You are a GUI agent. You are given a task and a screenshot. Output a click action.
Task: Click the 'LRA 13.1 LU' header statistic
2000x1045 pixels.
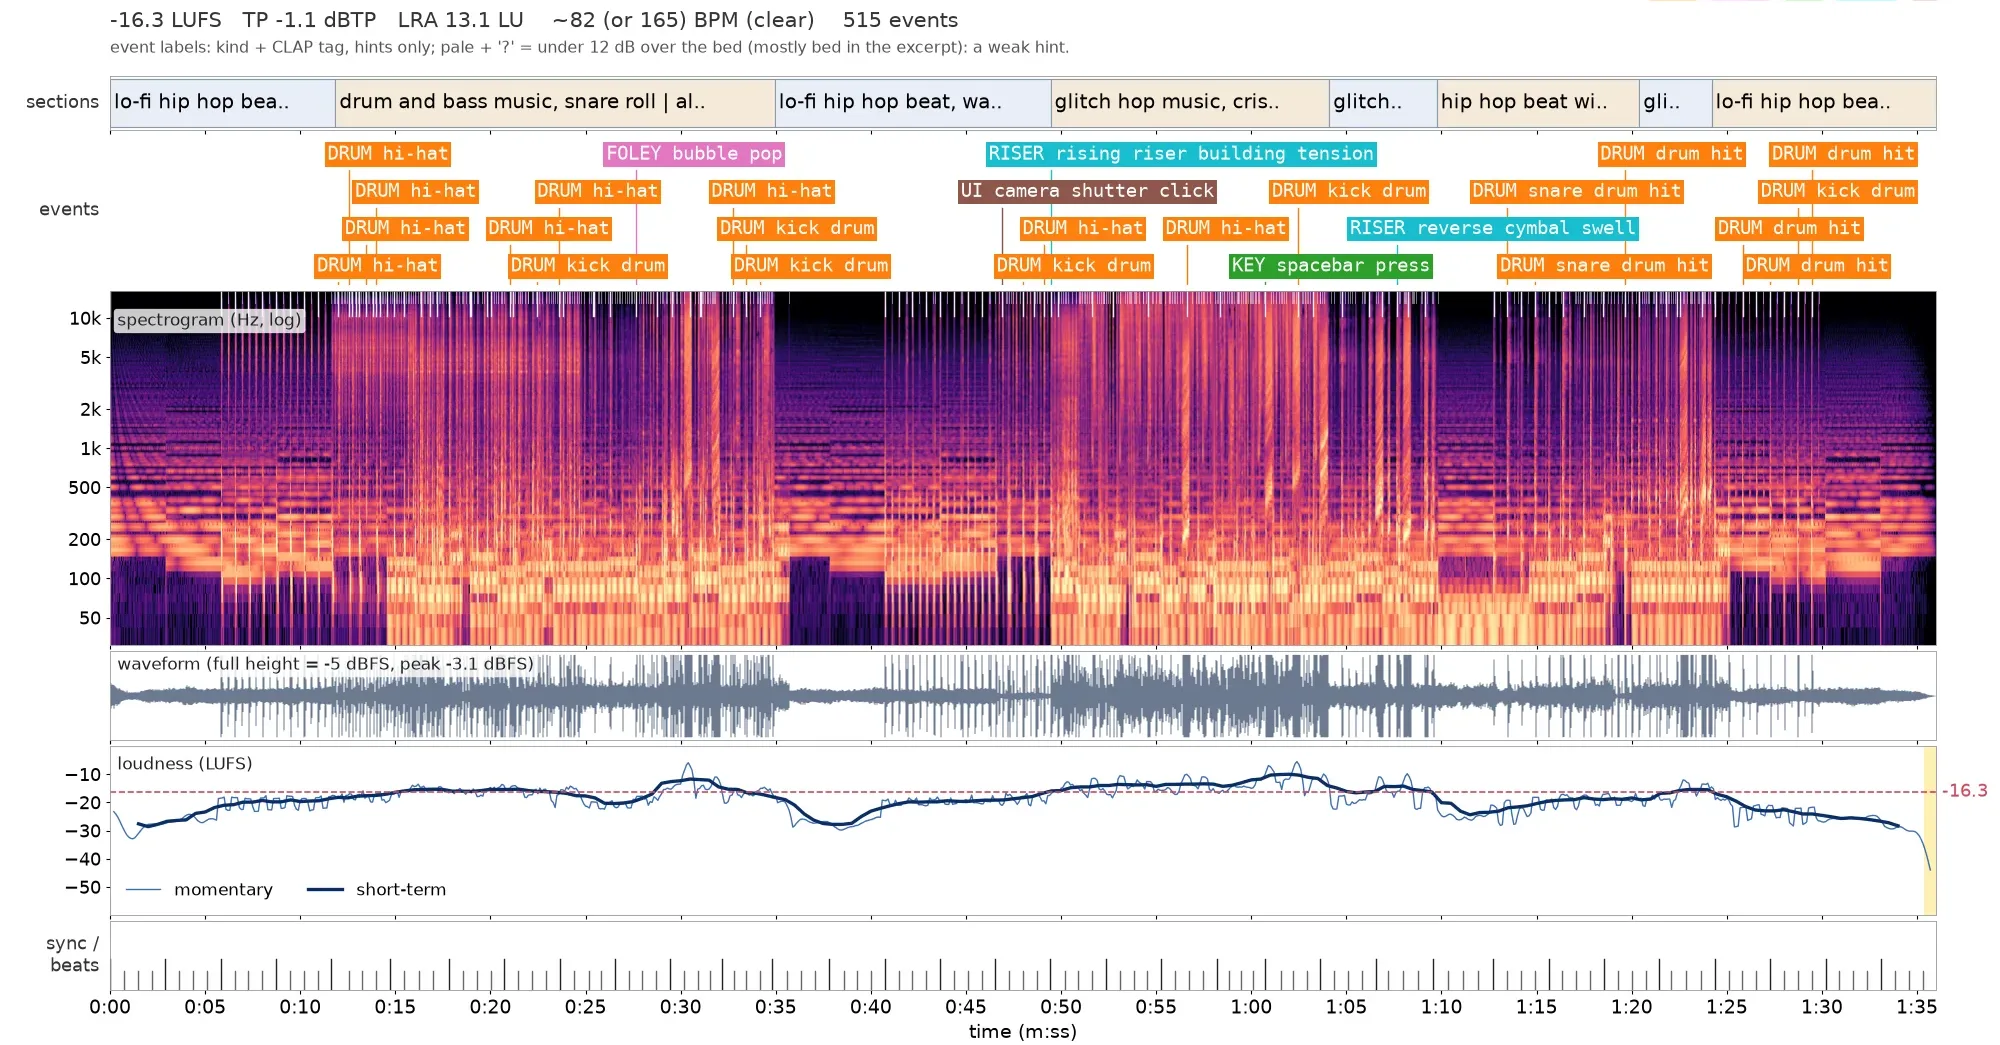pos(460,20)
